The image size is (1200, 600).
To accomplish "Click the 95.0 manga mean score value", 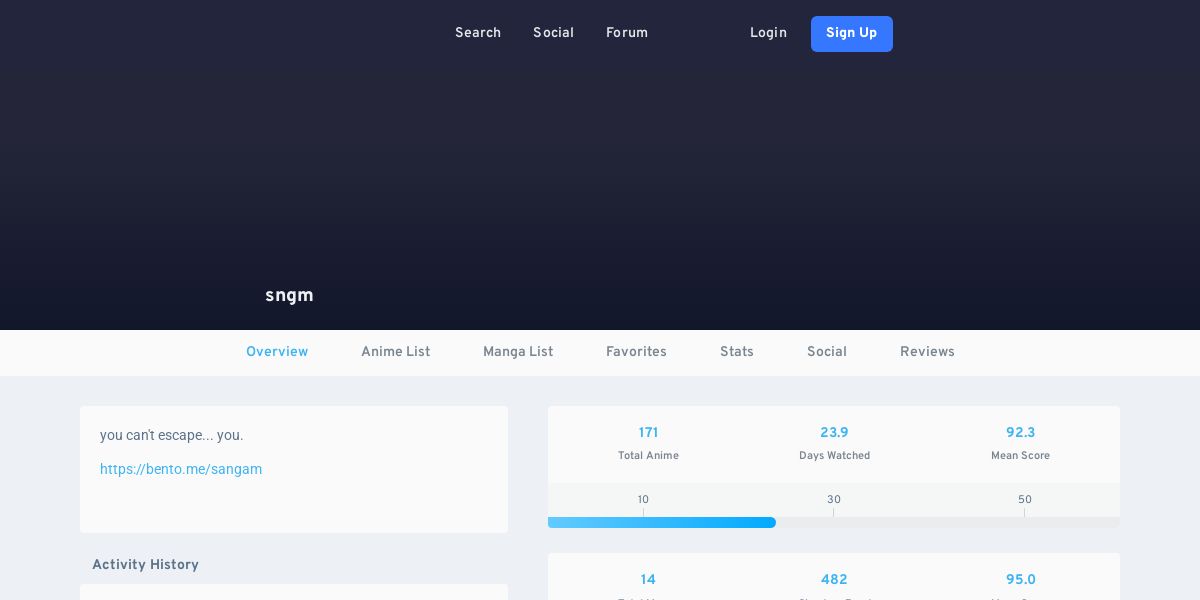I will 1021,580.
